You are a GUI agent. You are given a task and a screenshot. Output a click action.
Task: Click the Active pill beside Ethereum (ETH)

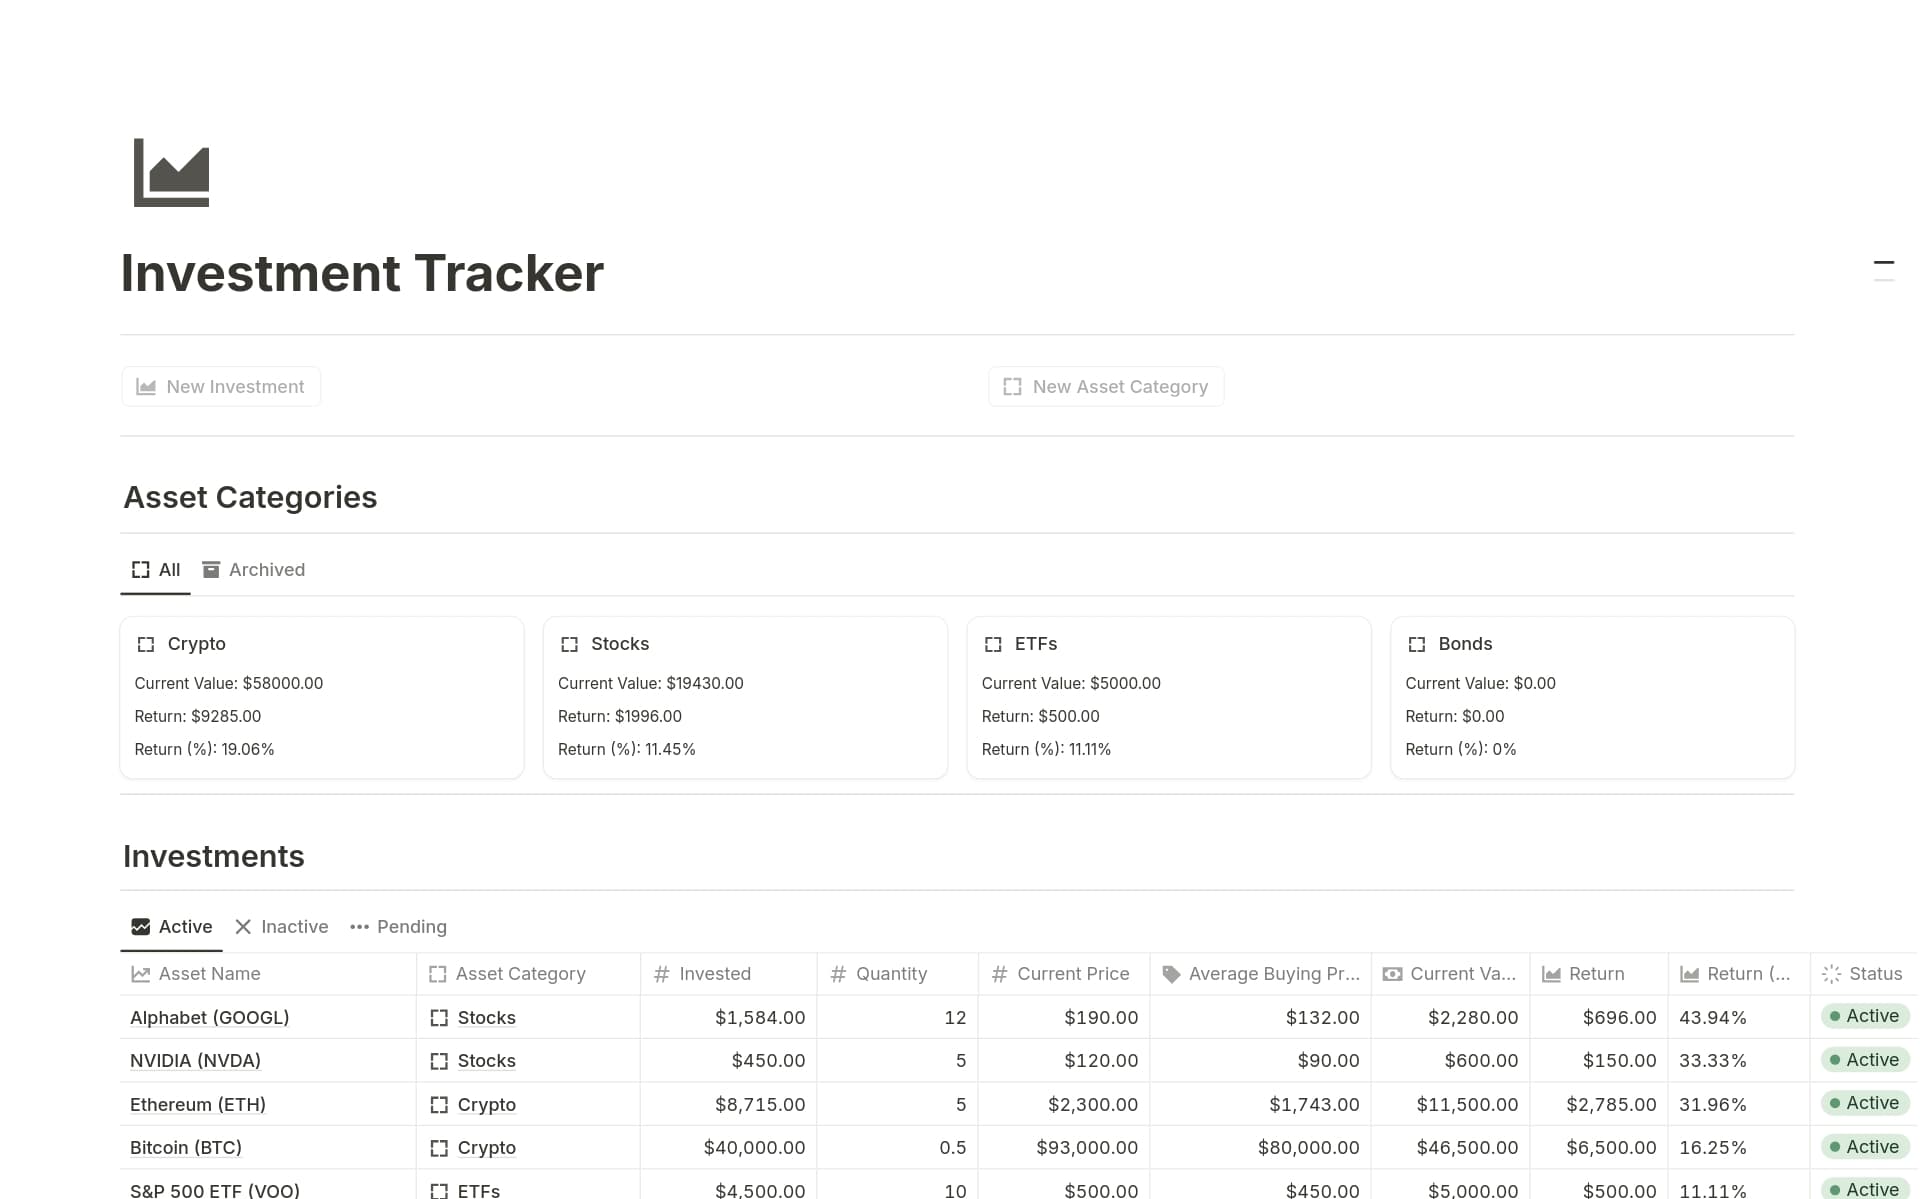[1864, 1102]
